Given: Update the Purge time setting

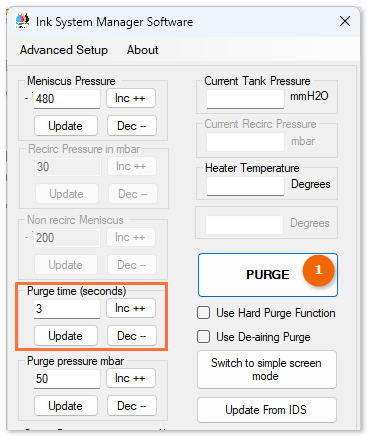Looking at the screenshot, I should point(66,336).
